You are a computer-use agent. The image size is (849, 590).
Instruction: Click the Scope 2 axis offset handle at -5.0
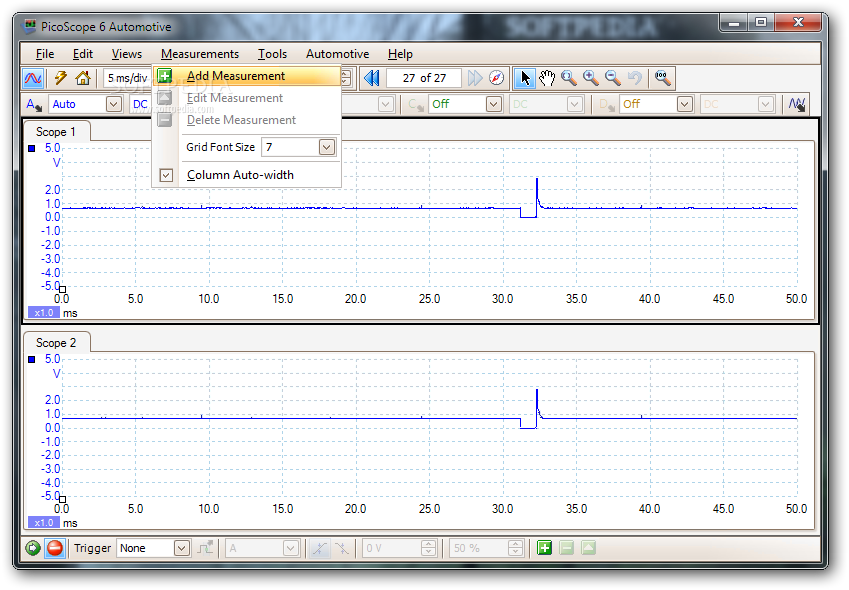[x=62, y=500]
